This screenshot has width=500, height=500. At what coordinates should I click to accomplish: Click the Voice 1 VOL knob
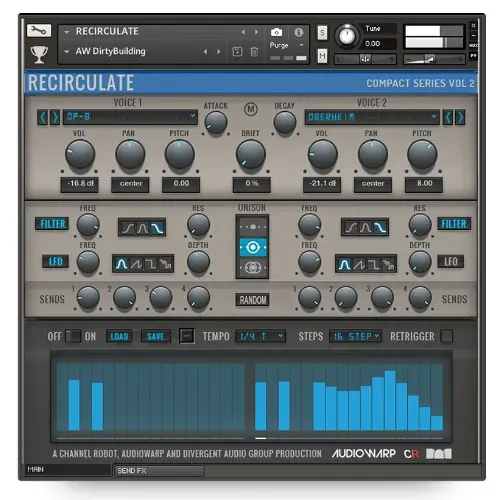coord(80,155)
